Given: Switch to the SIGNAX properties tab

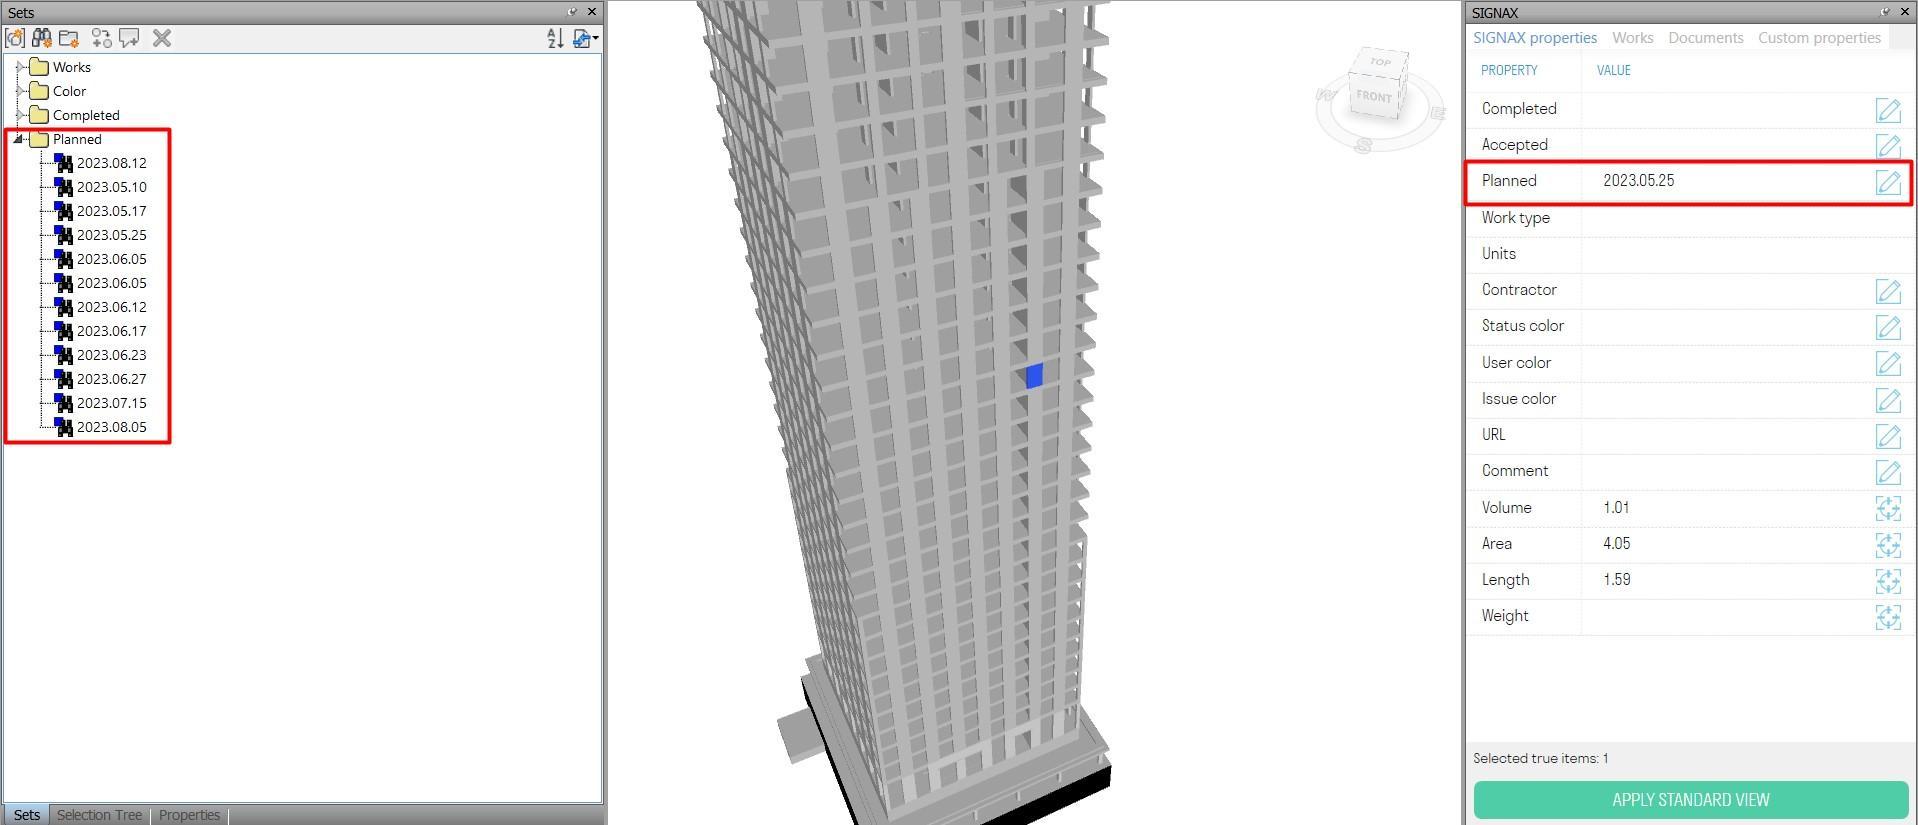Looking at the screenshot, I should tap(1534, 38).
